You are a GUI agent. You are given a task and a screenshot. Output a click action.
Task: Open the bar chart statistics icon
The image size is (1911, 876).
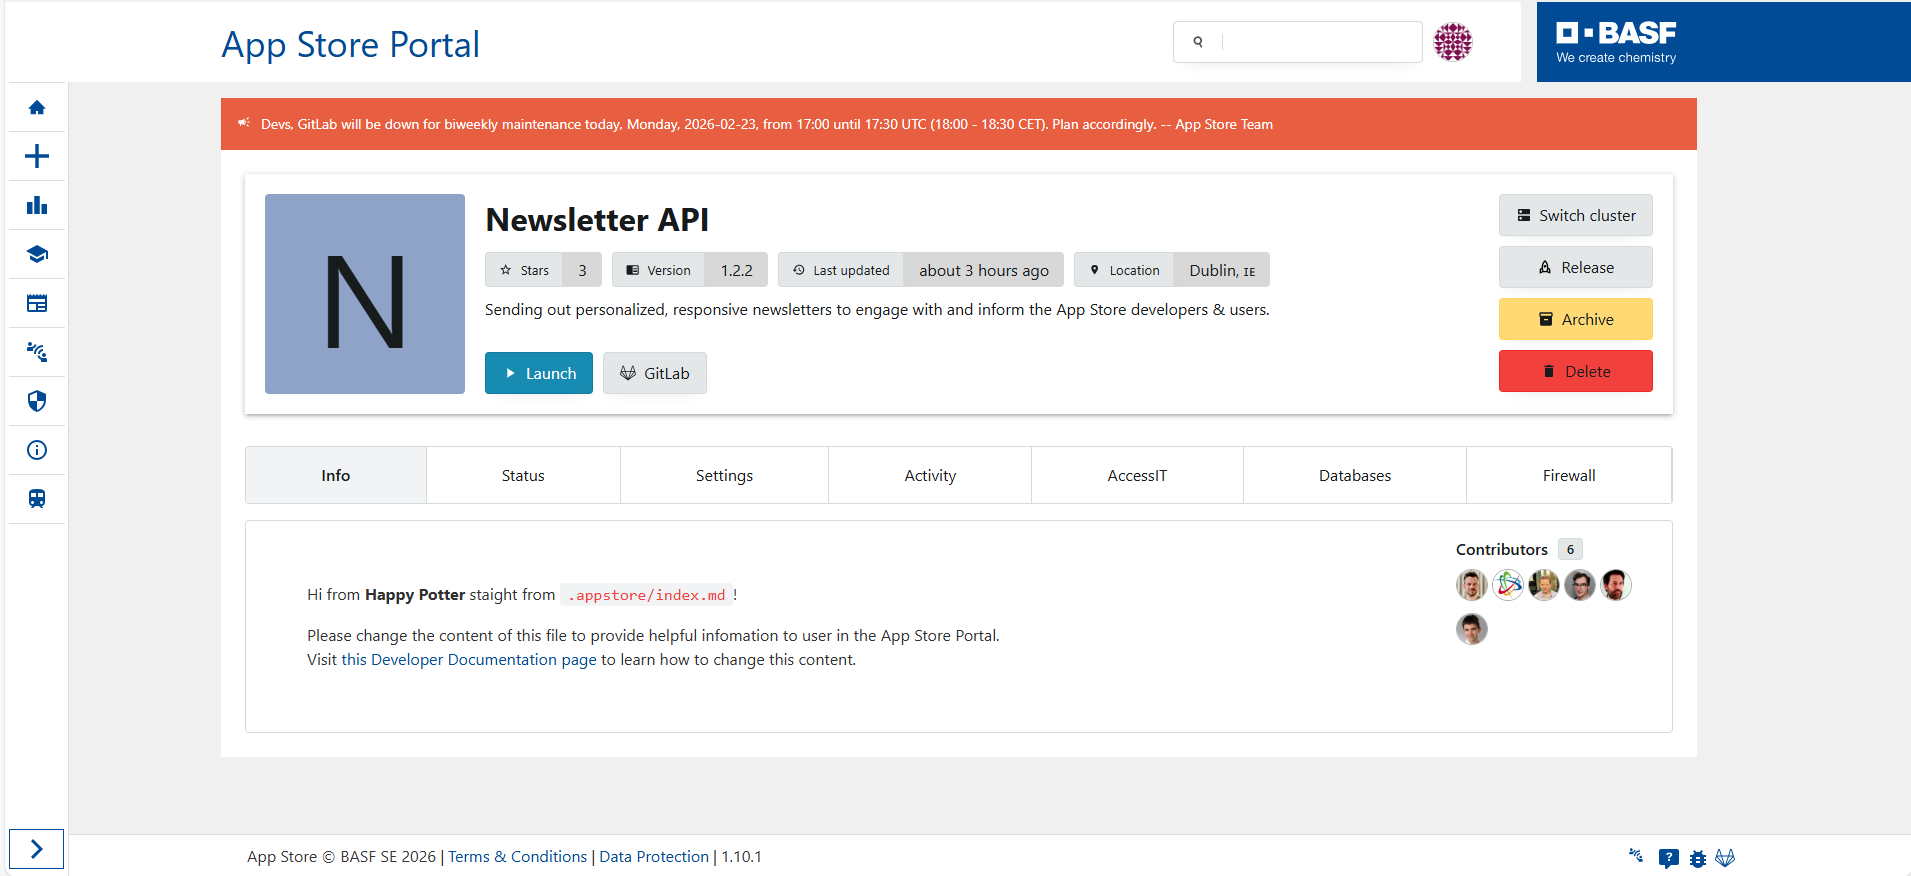click(x=37, y=205)
